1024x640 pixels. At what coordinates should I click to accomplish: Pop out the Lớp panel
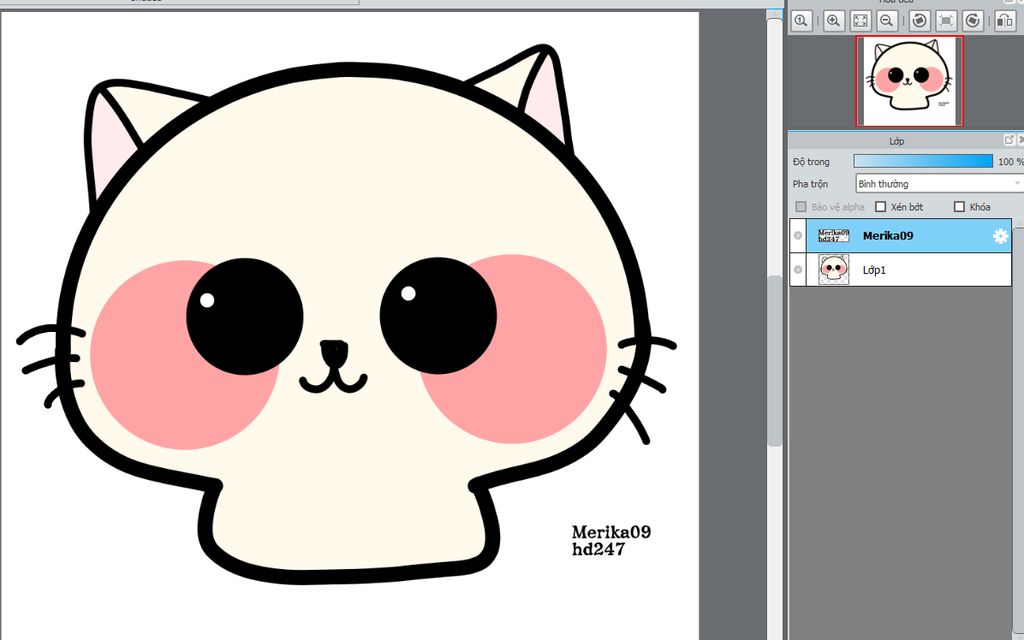pos(1009,140)
